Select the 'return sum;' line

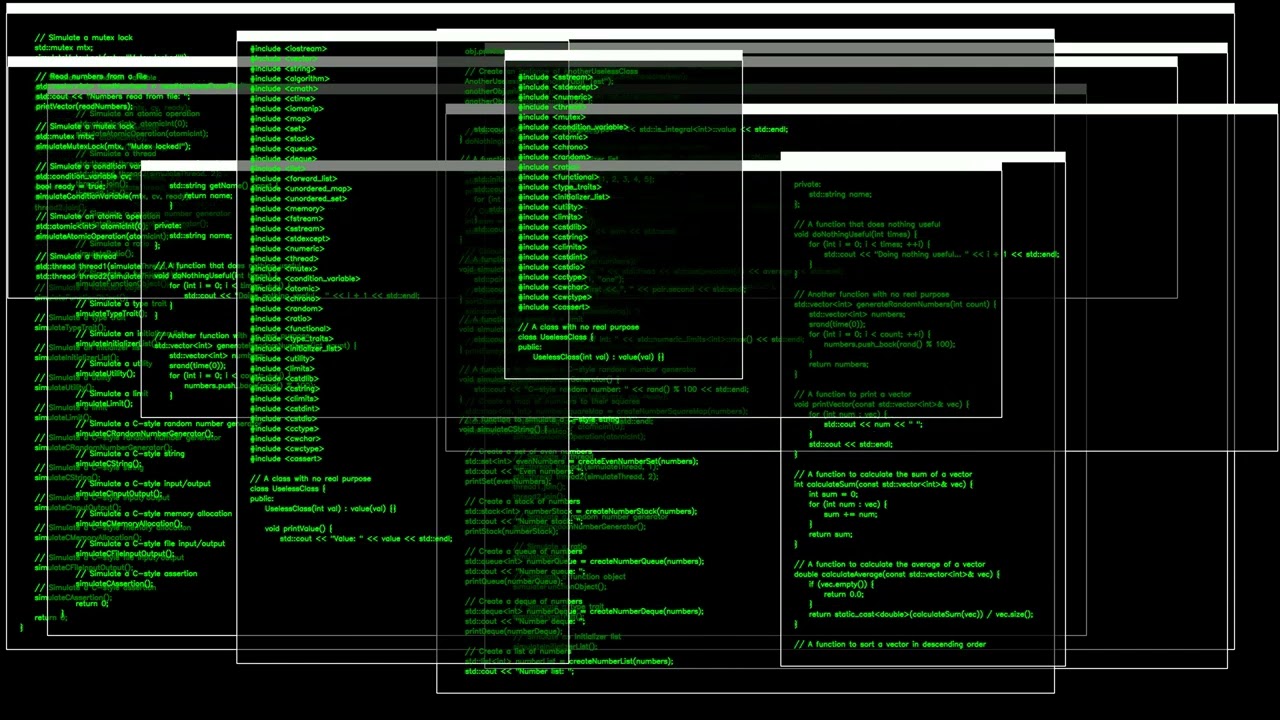point(830,534)
